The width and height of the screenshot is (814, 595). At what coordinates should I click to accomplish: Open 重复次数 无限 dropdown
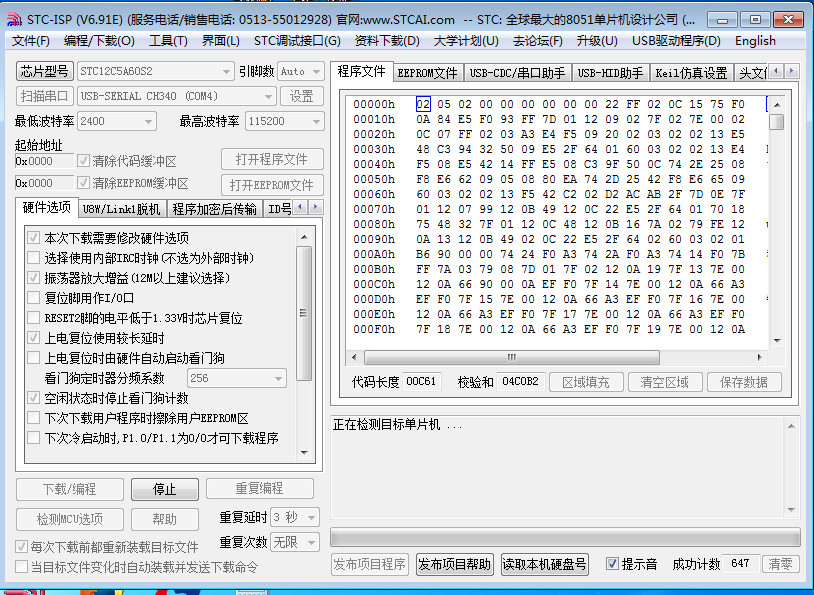(x=295, y=543)
